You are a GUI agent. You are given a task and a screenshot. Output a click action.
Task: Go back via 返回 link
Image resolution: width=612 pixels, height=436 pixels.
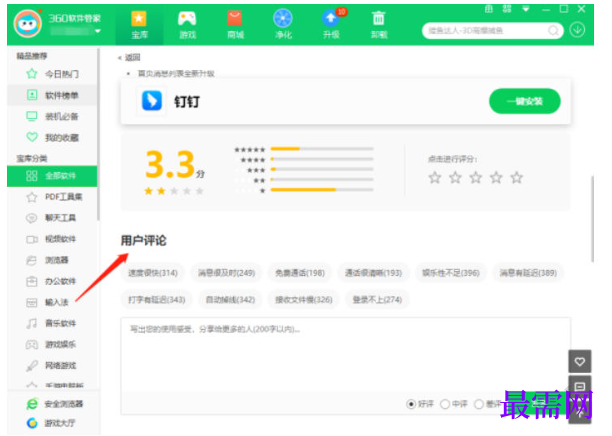tap(129, 58)
